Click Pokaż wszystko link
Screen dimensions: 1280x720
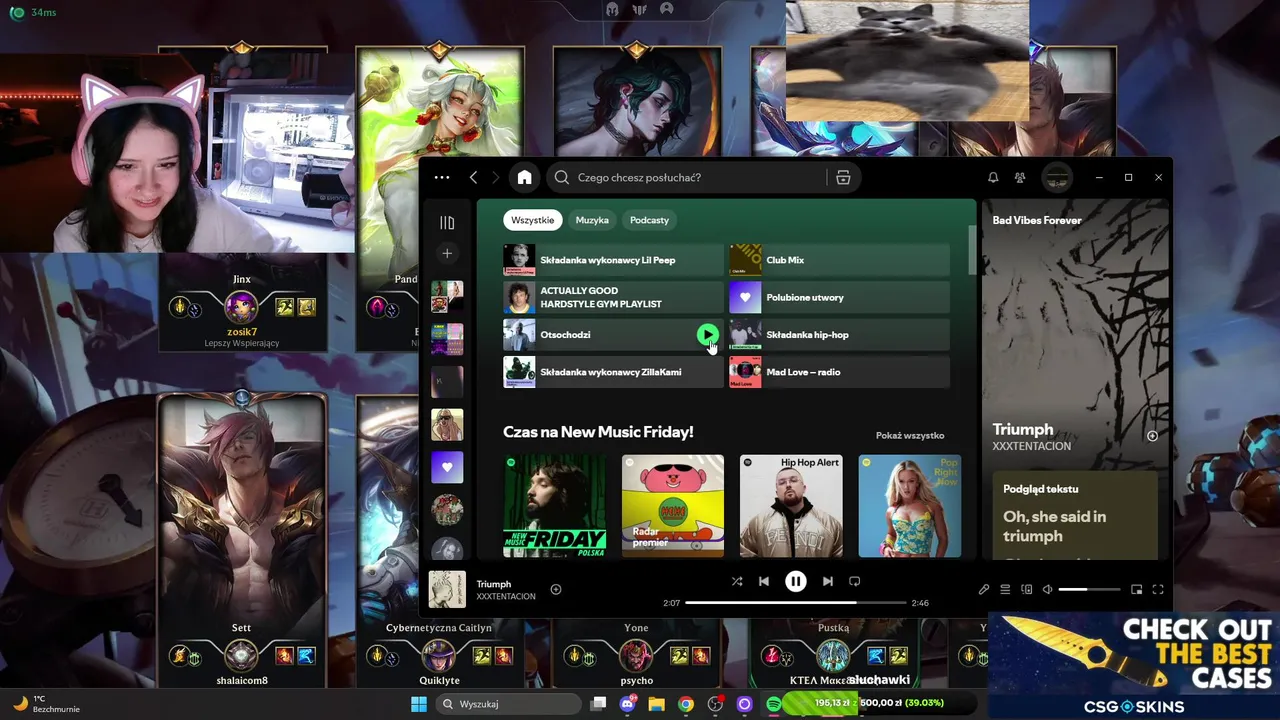coord(910,435)
